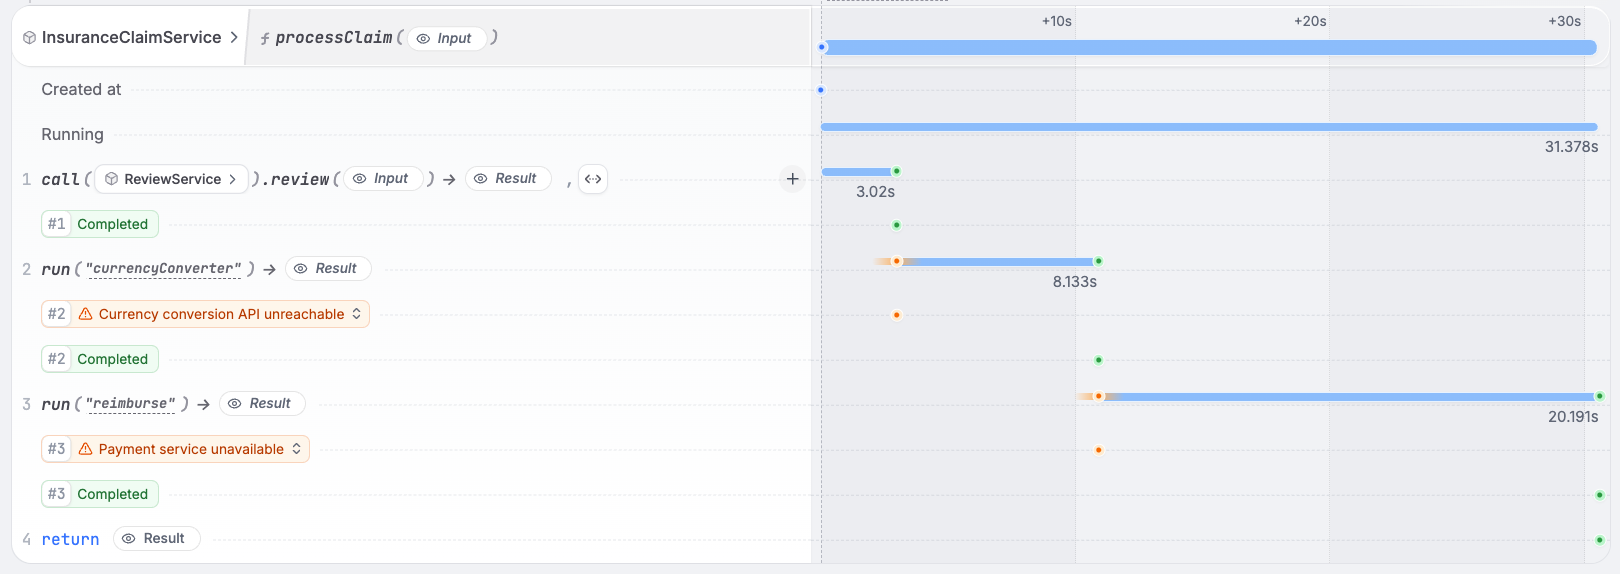Click the code brackets icon after review Result
The height and width of the screenshot is (574, 1620).
[x=593, y=179]
